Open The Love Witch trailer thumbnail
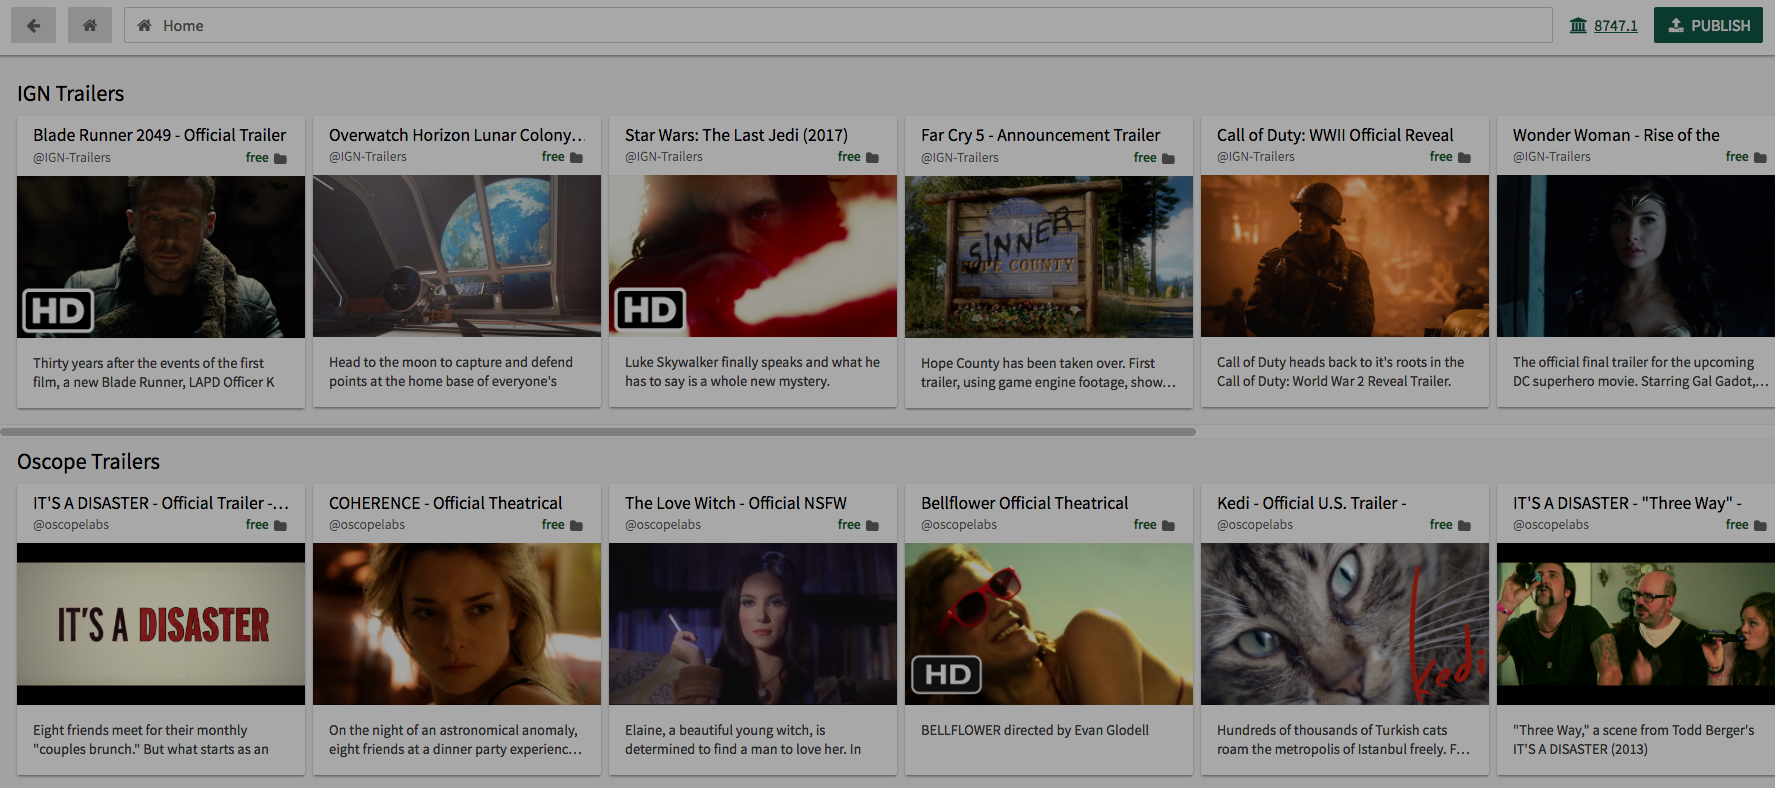 tap(752, 624)
